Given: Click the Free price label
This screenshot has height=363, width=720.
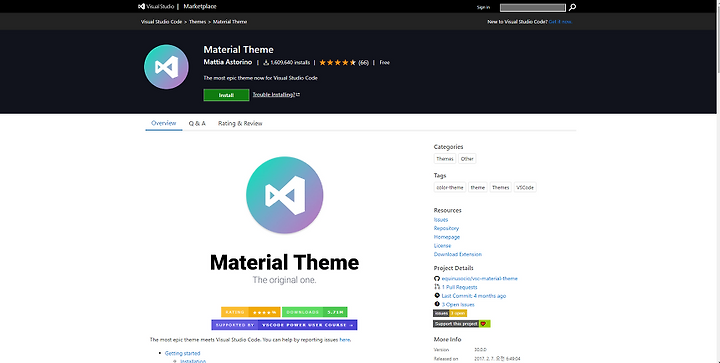Looking at the screenshot, I should (385, 62).
